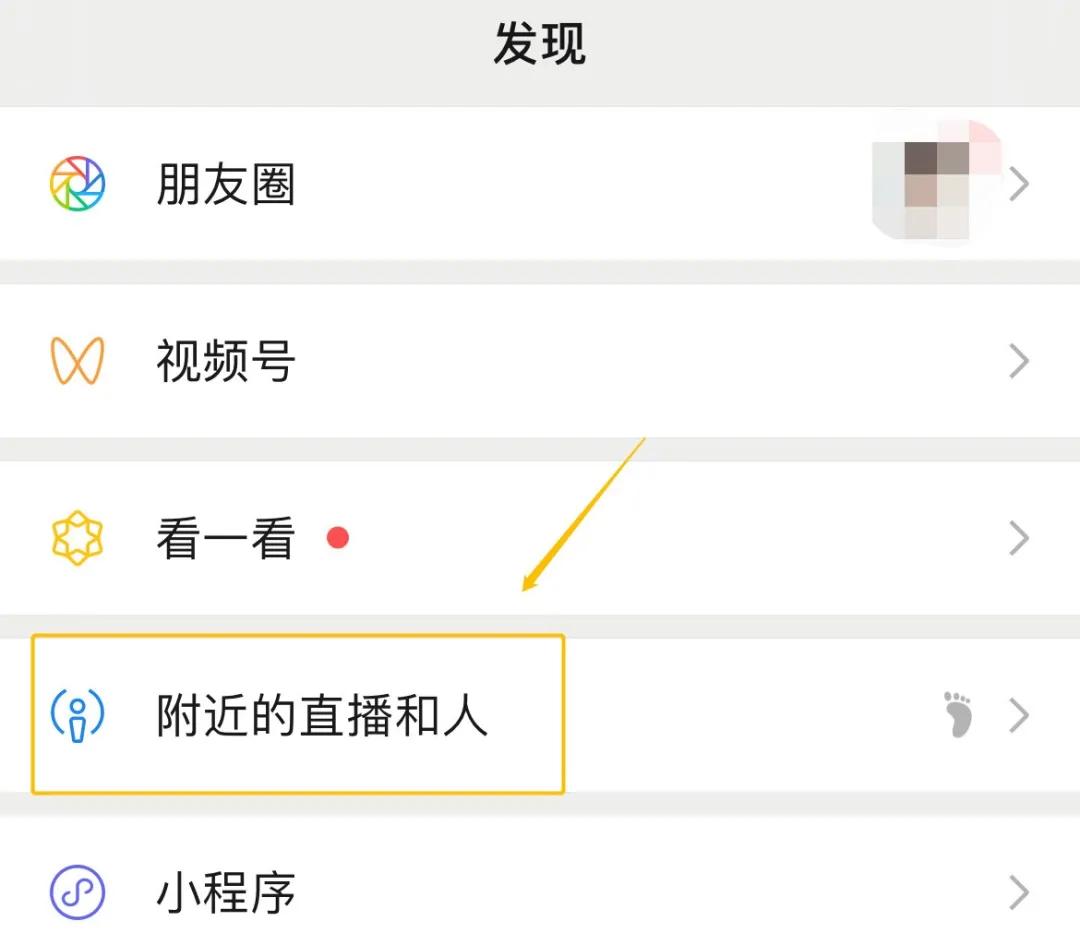1080x945 pixels.
Task: Click the 视频号 Channels butterfly icon
Action: (x=76, y=360)
